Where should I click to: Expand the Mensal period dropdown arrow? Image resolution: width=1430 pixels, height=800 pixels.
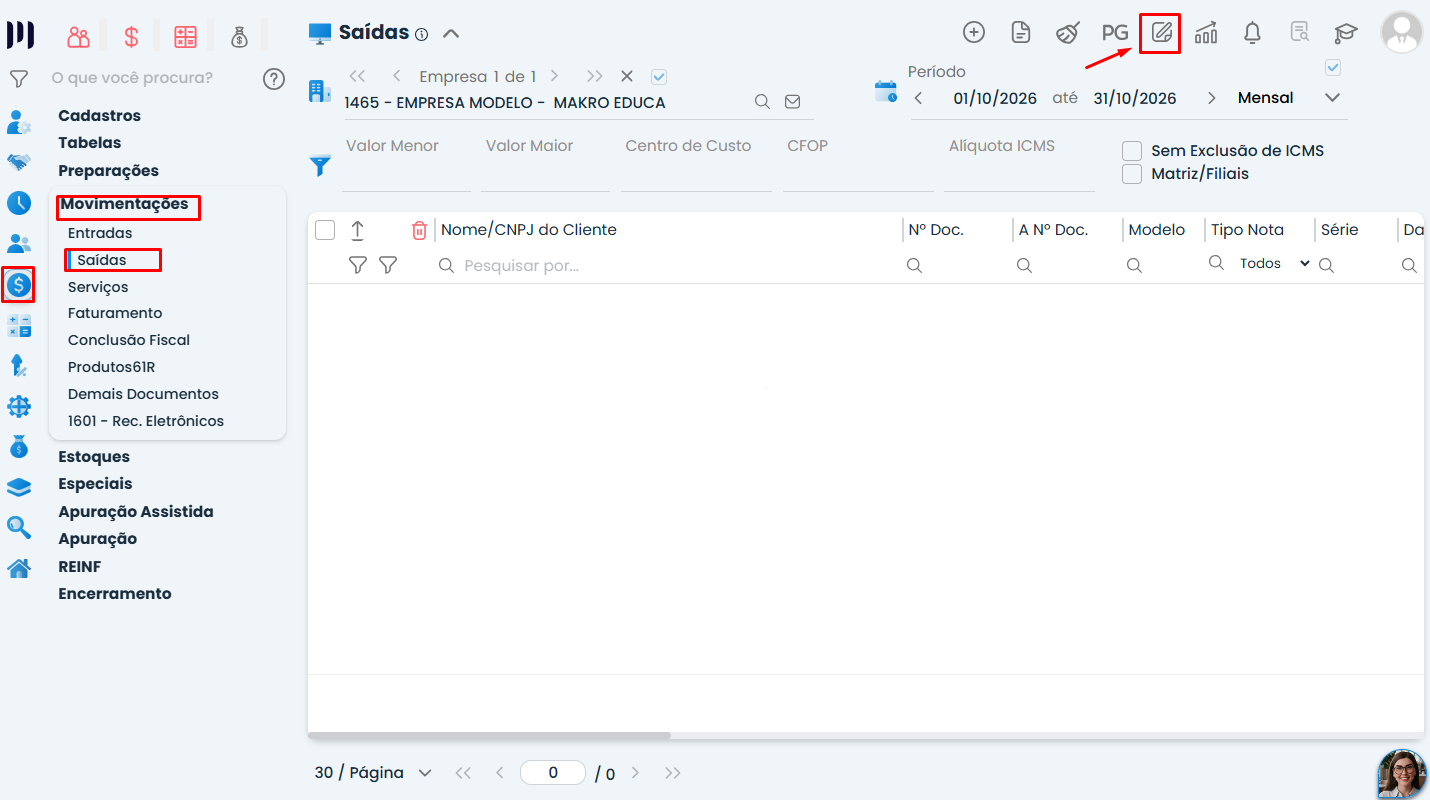[1332, 98]
